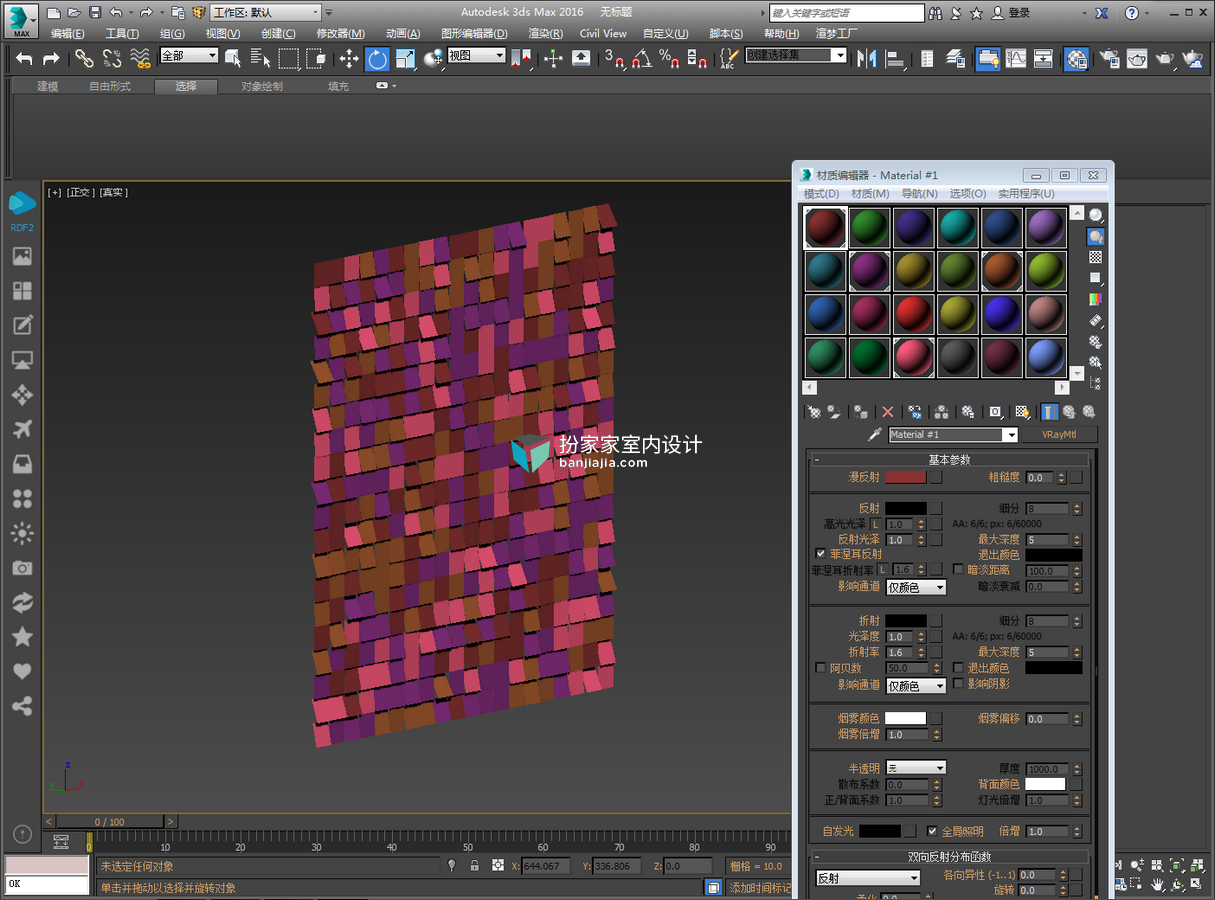
Task: Click the Mirror tool icon
Action: coord(867,58)
